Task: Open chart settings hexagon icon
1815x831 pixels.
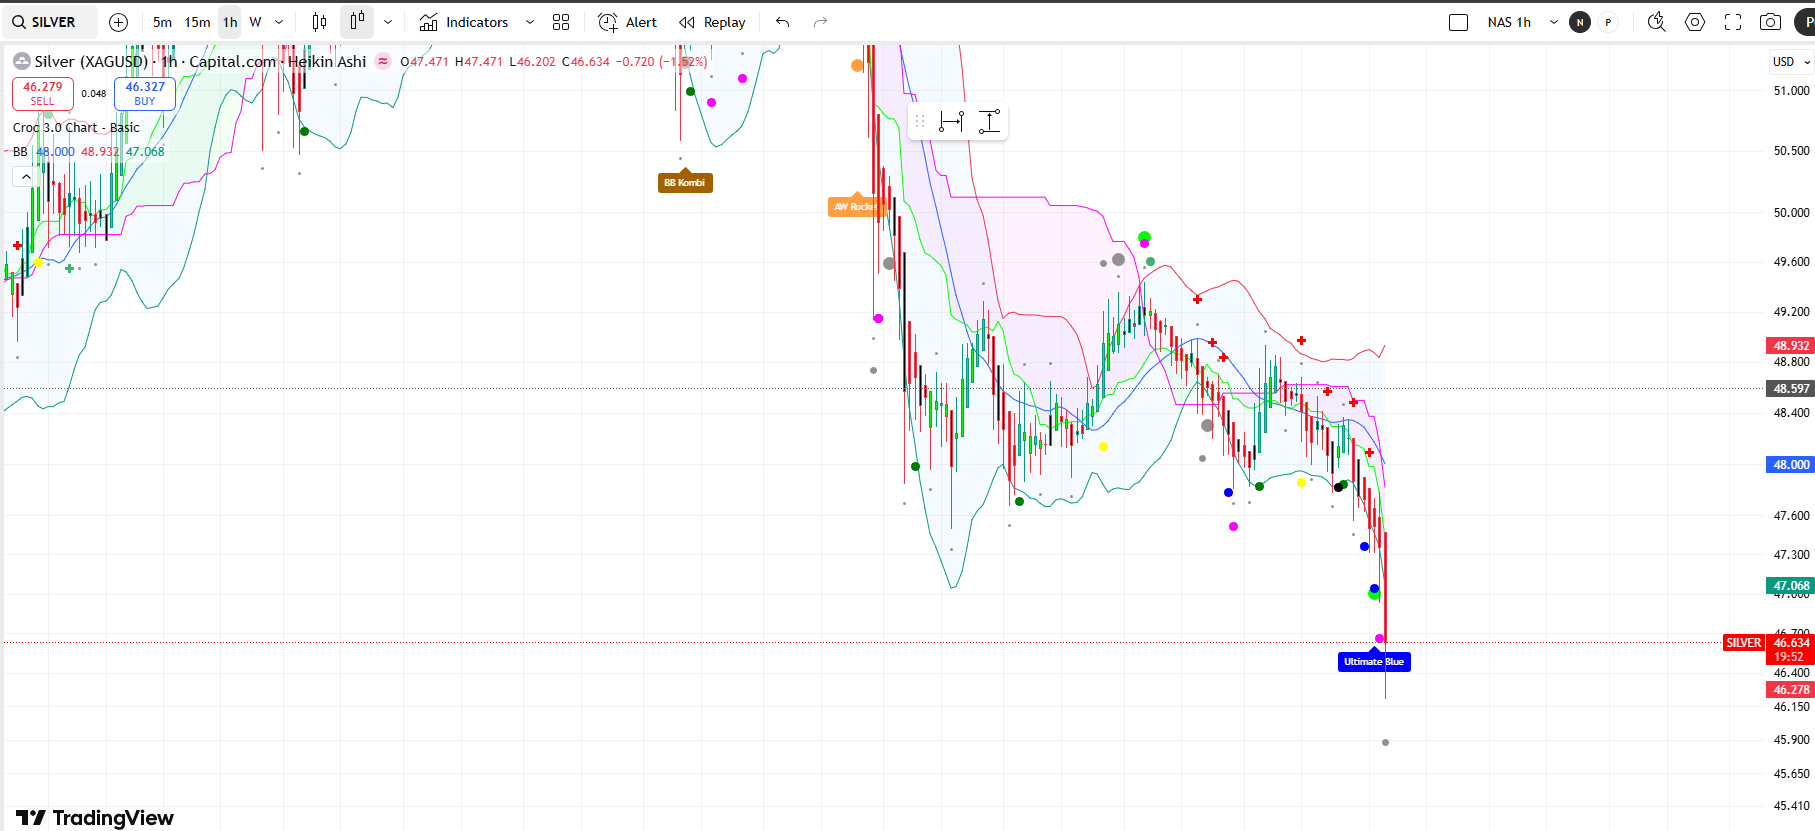Action: 1695,22
